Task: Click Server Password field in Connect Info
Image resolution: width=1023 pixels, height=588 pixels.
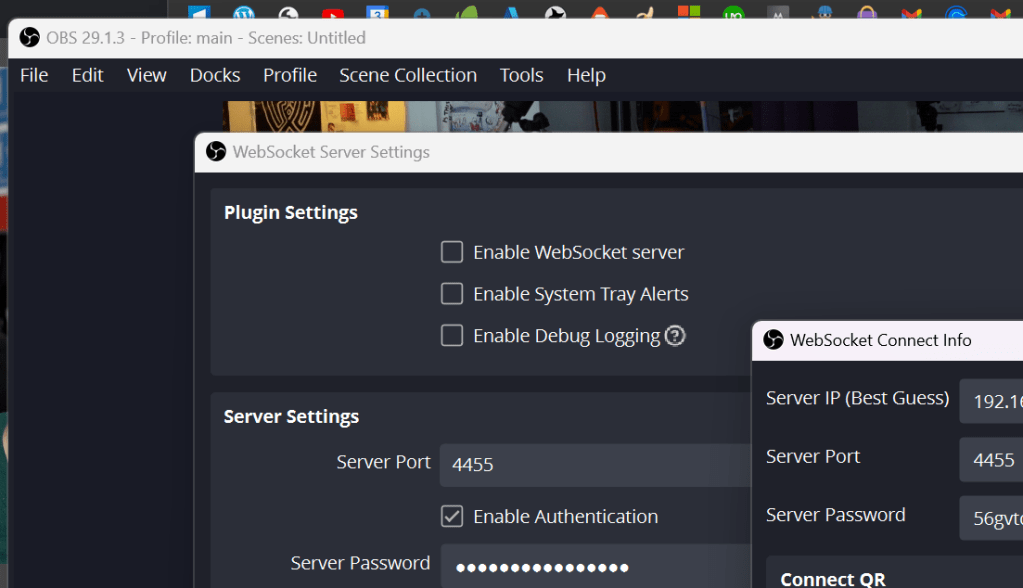Action: (991, 518)
